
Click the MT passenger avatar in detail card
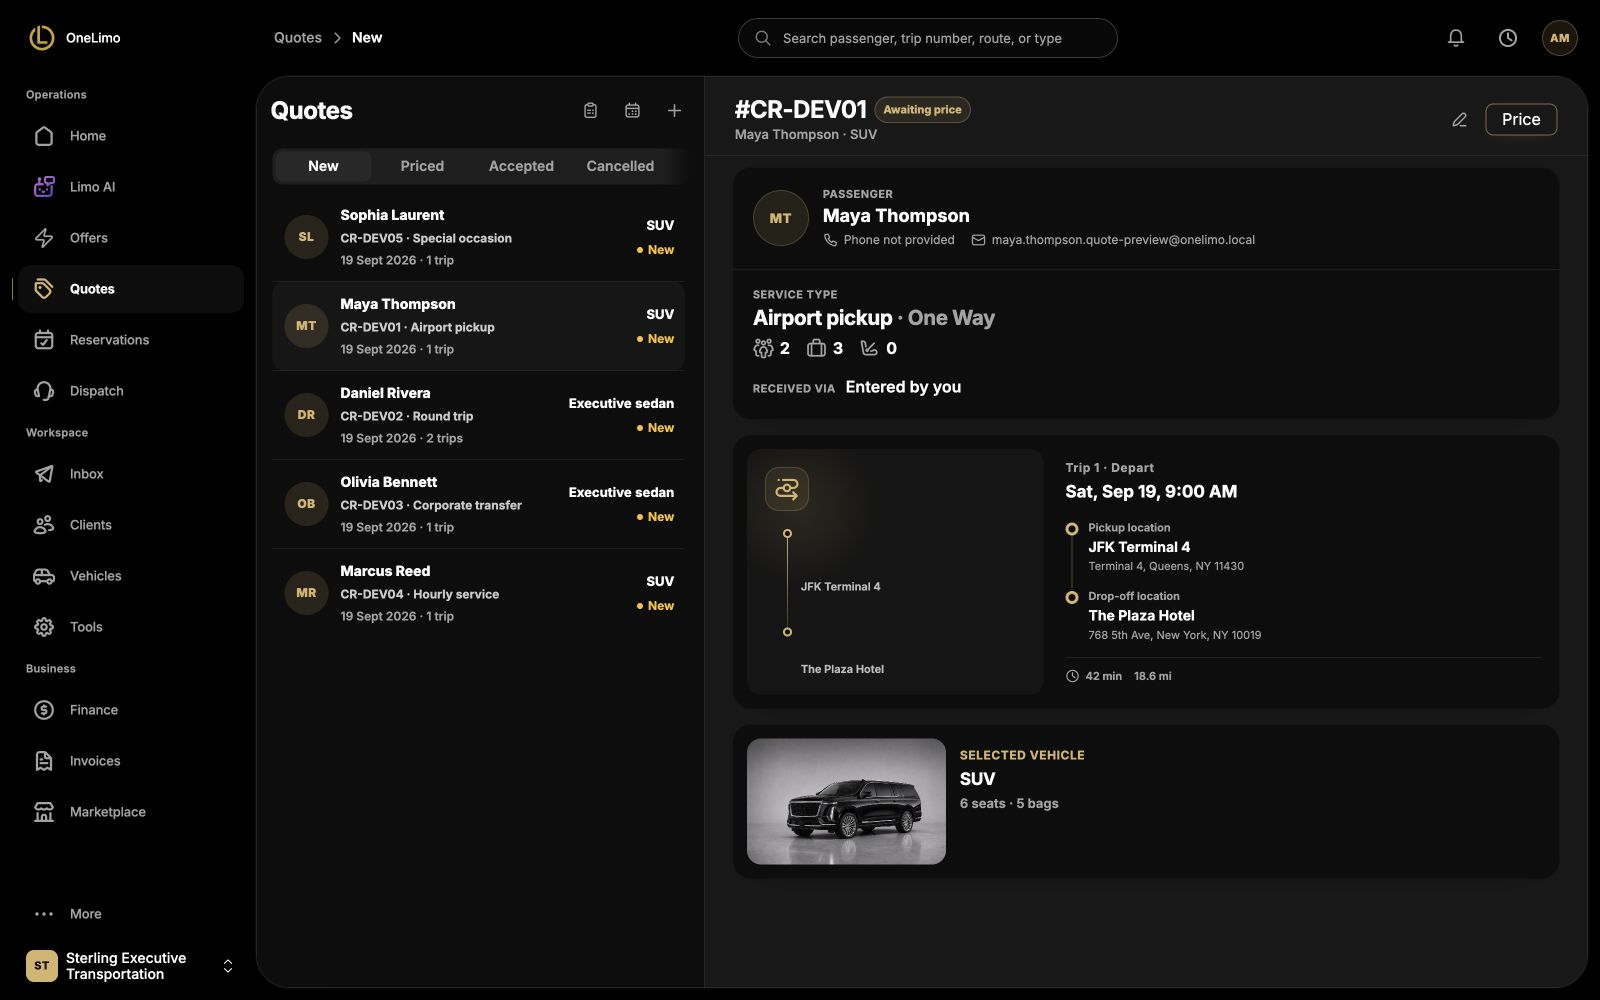(781, 218)
